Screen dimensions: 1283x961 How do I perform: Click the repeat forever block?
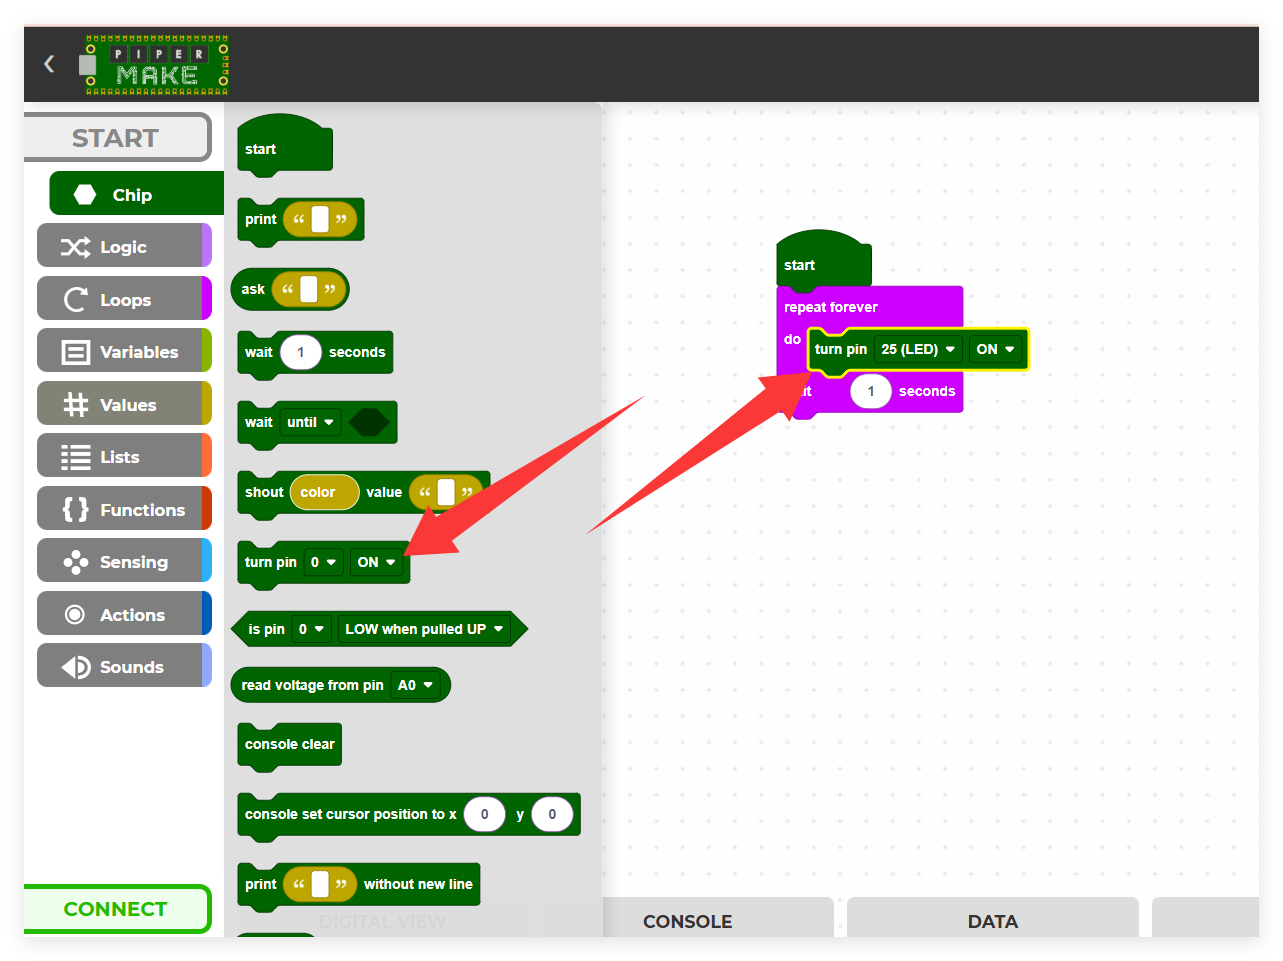(870, 307)
